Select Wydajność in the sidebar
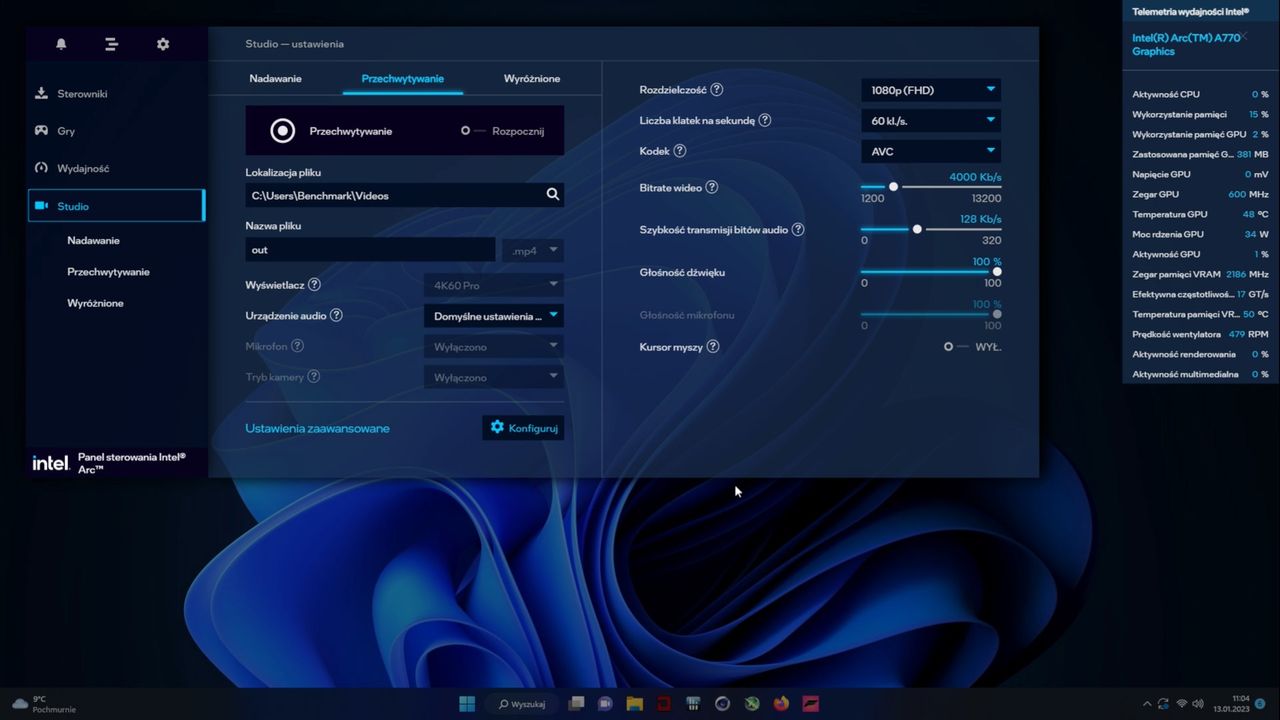This screenshot has width=1280, height=720. (x=116, y=169)
